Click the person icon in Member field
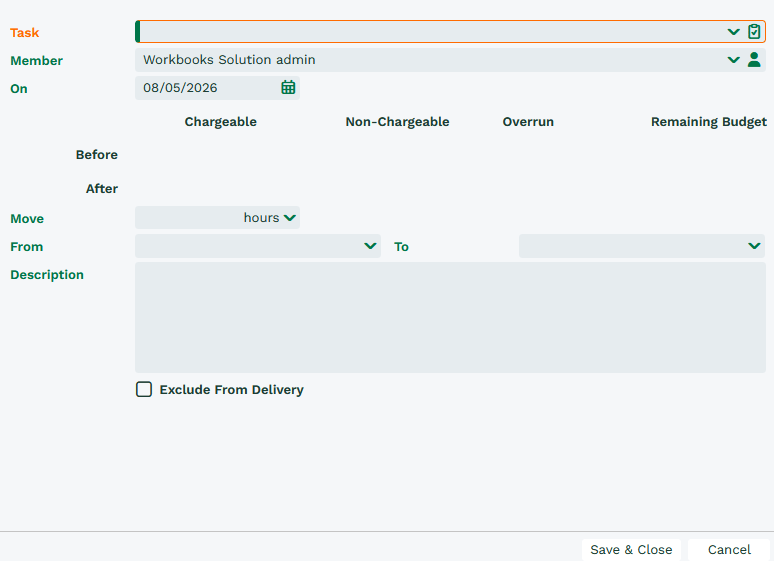 [x=754, y=60]
